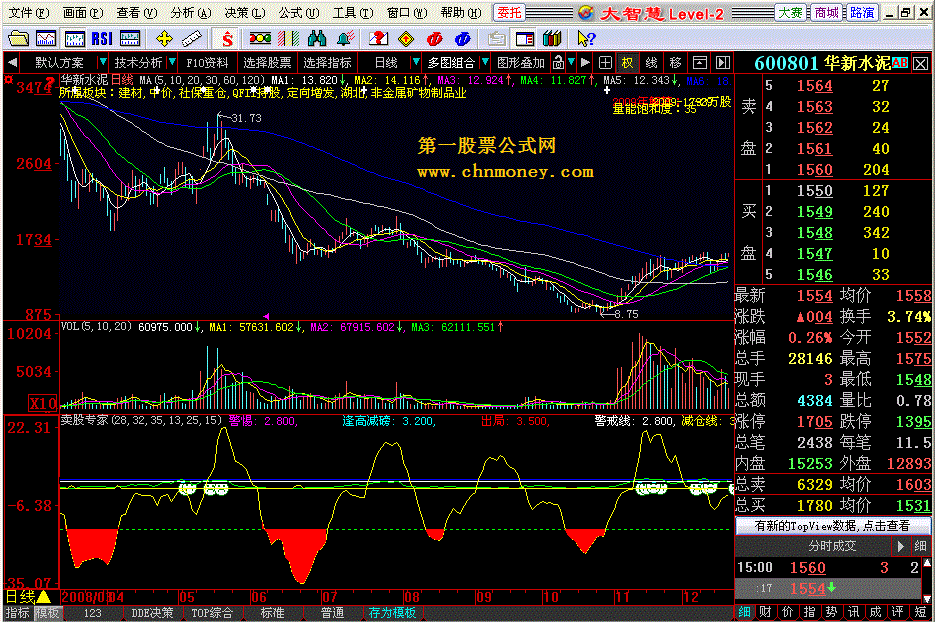Click the red circular info icon
Viewport: 935px width, 622px height.
(435, 39)
